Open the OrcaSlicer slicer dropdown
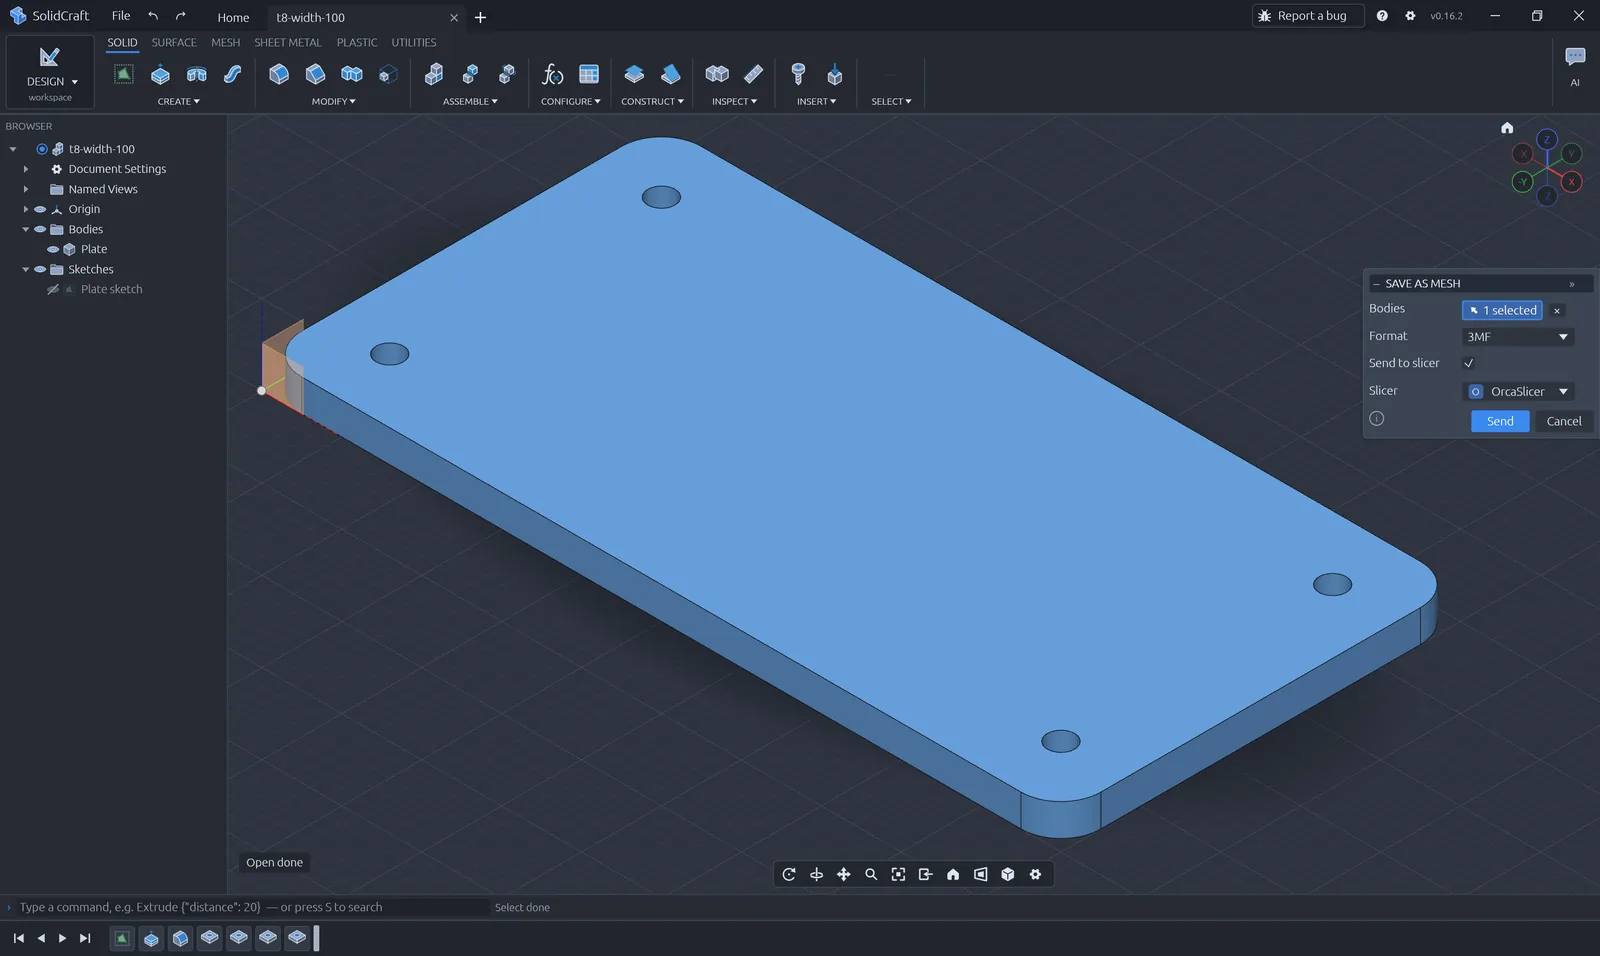This screenshot has height=956, width=1600. [1518, 391]
